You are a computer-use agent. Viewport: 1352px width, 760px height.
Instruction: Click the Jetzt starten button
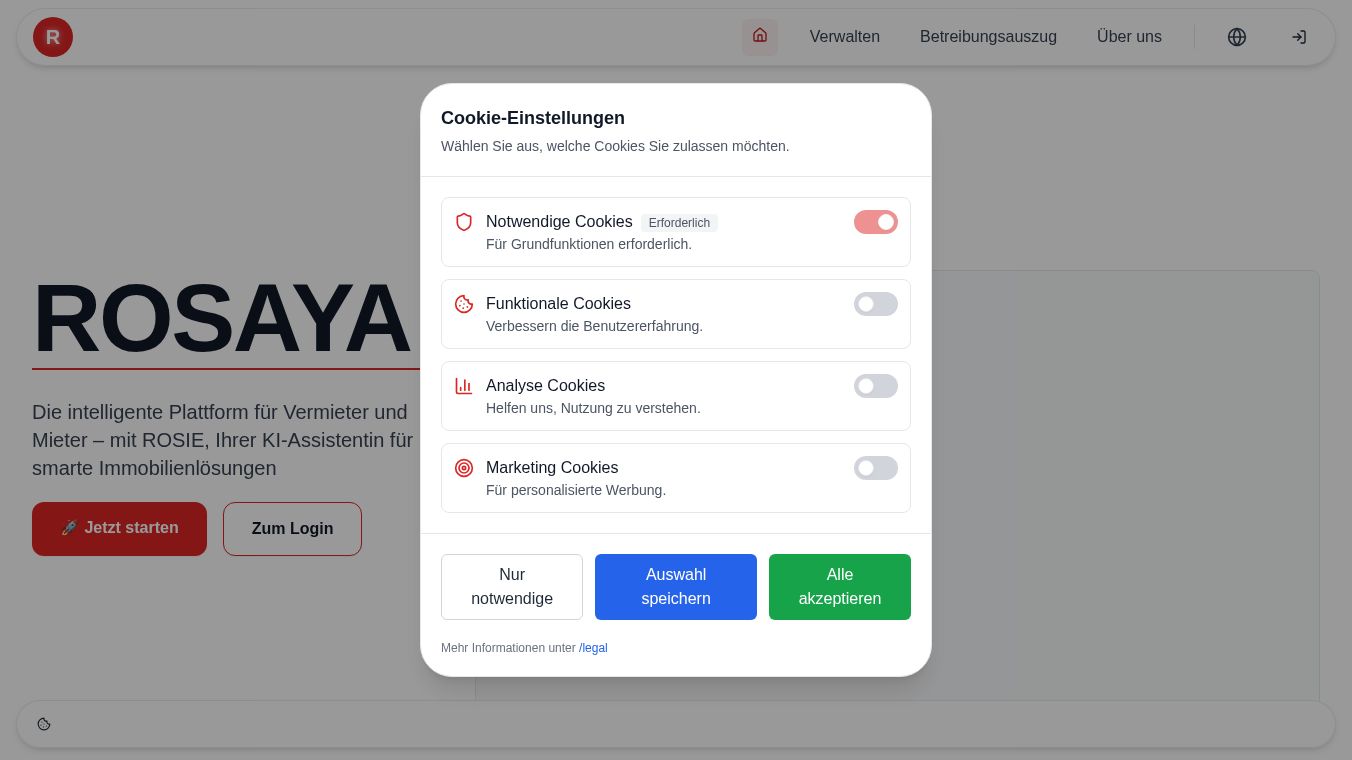(x=119, y=529)
